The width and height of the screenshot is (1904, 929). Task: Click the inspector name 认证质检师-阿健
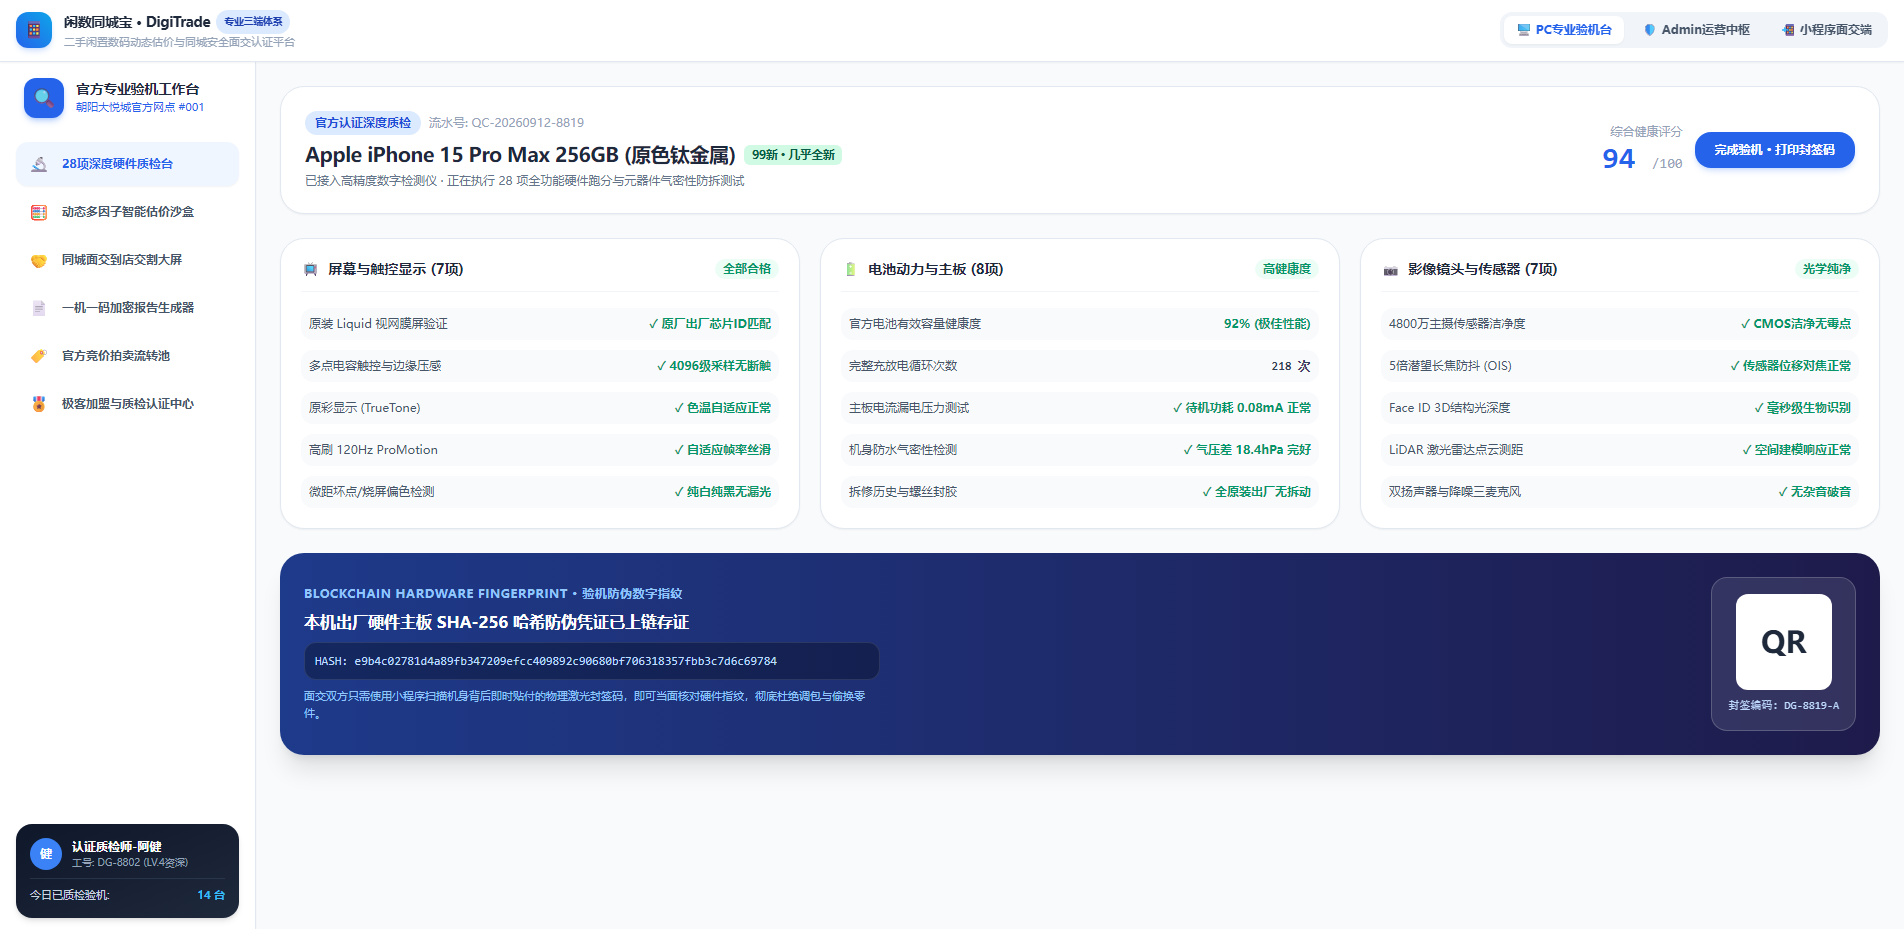(x=117, y=847)
